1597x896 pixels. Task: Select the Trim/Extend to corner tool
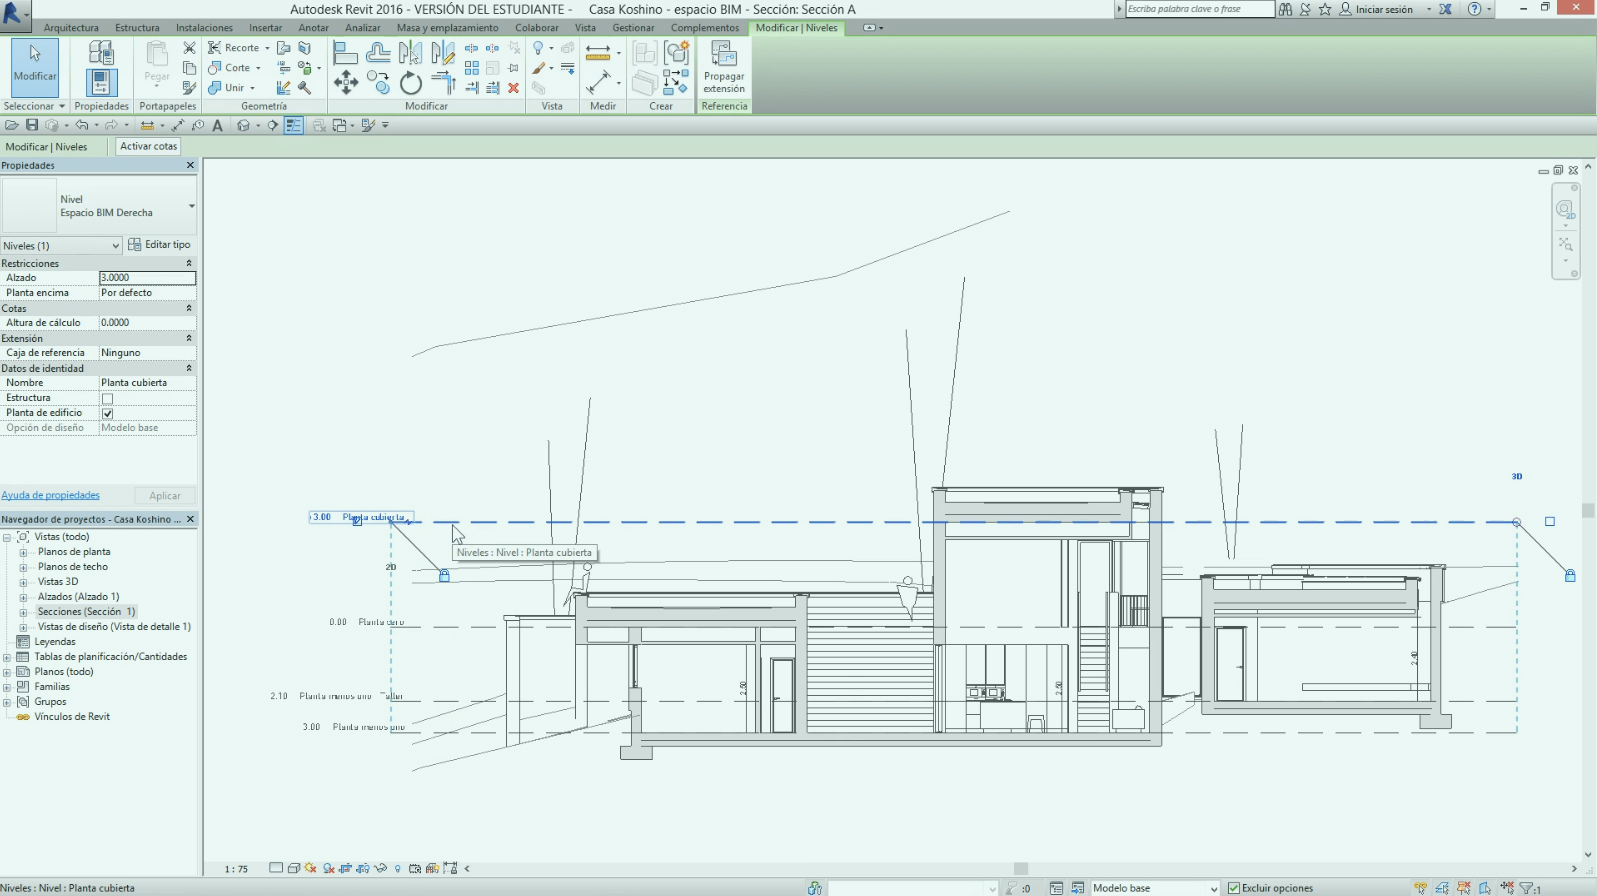(x=443, y=83)
